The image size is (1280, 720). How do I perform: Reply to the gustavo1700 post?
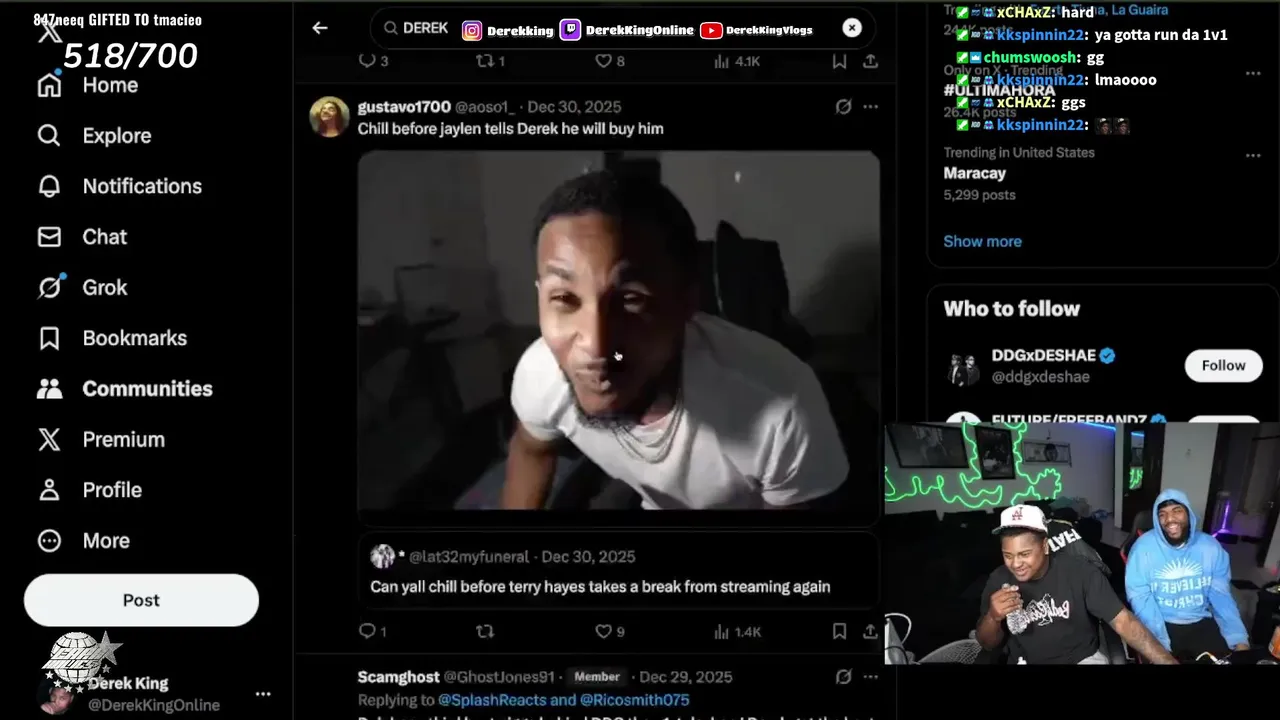367,631
